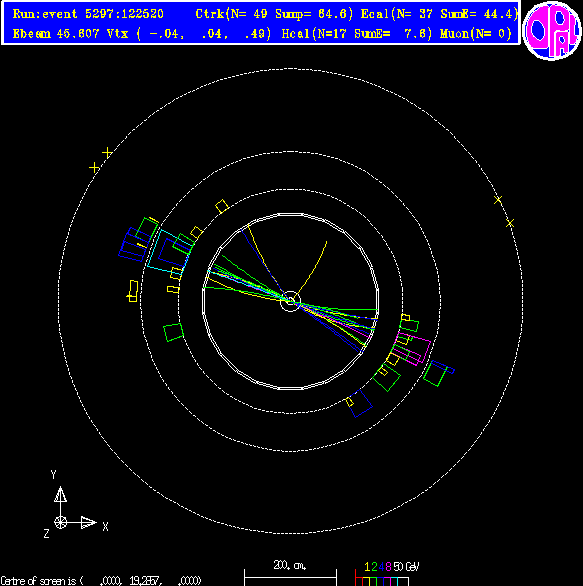Click the Muon(N= 0) readout
Image resolution: width=583 pixels, height=586 pixels.
click(476, 34)
